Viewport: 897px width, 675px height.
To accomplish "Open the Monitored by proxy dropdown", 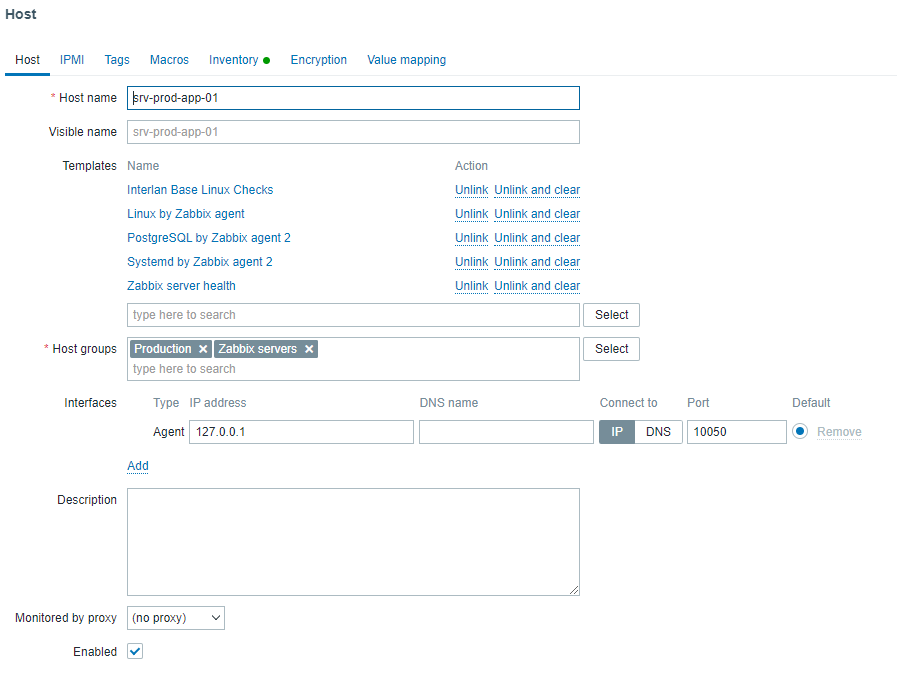I will [x=176, y=618].
